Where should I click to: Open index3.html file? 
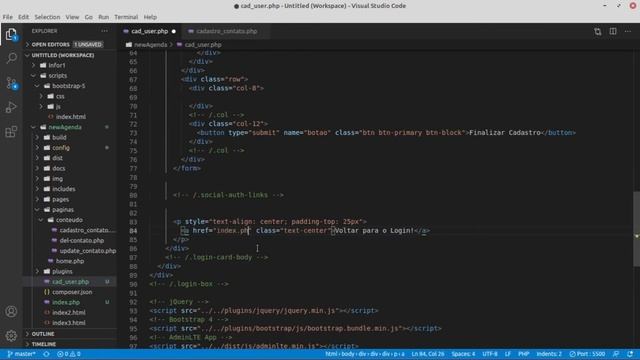[x=69, y=323]
